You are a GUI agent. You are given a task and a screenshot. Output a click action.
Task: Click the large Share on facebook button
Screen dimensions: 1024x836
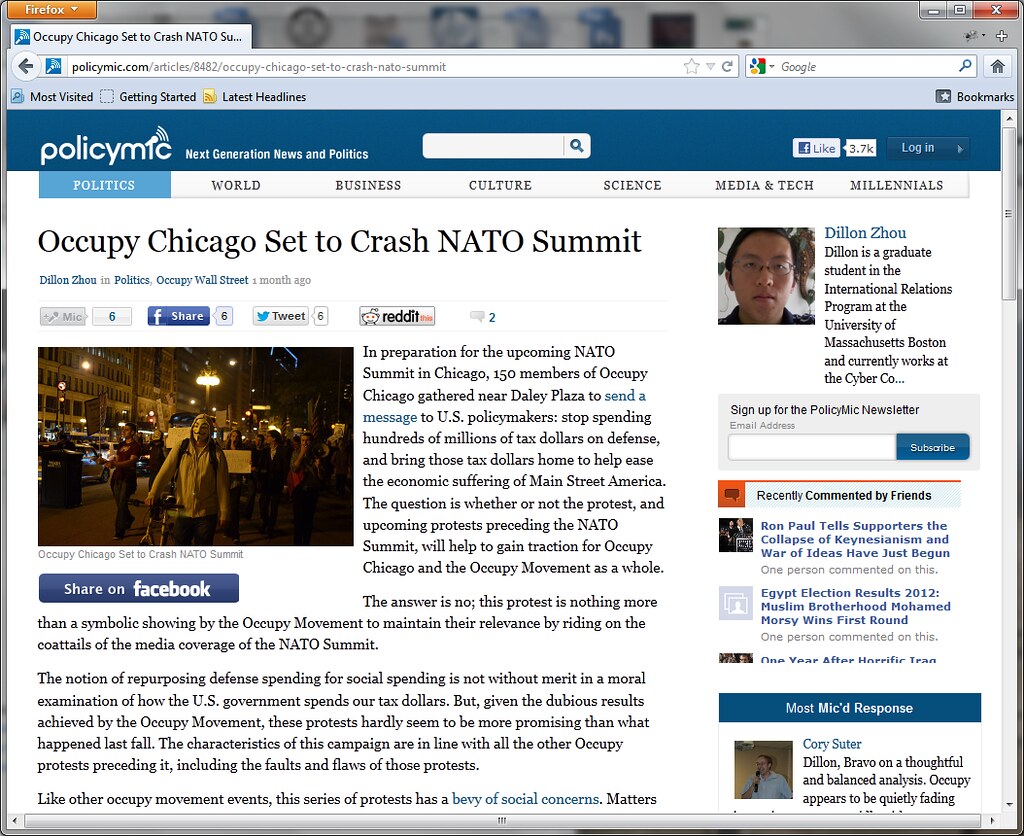(x=138, y=588)
